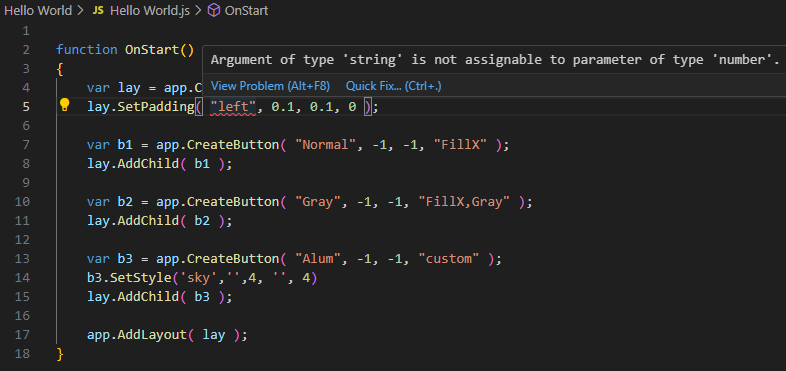786x371 pixels.
Task: Click the purple cube OnStart symbol icon
Action: click(x=214, y=11)
